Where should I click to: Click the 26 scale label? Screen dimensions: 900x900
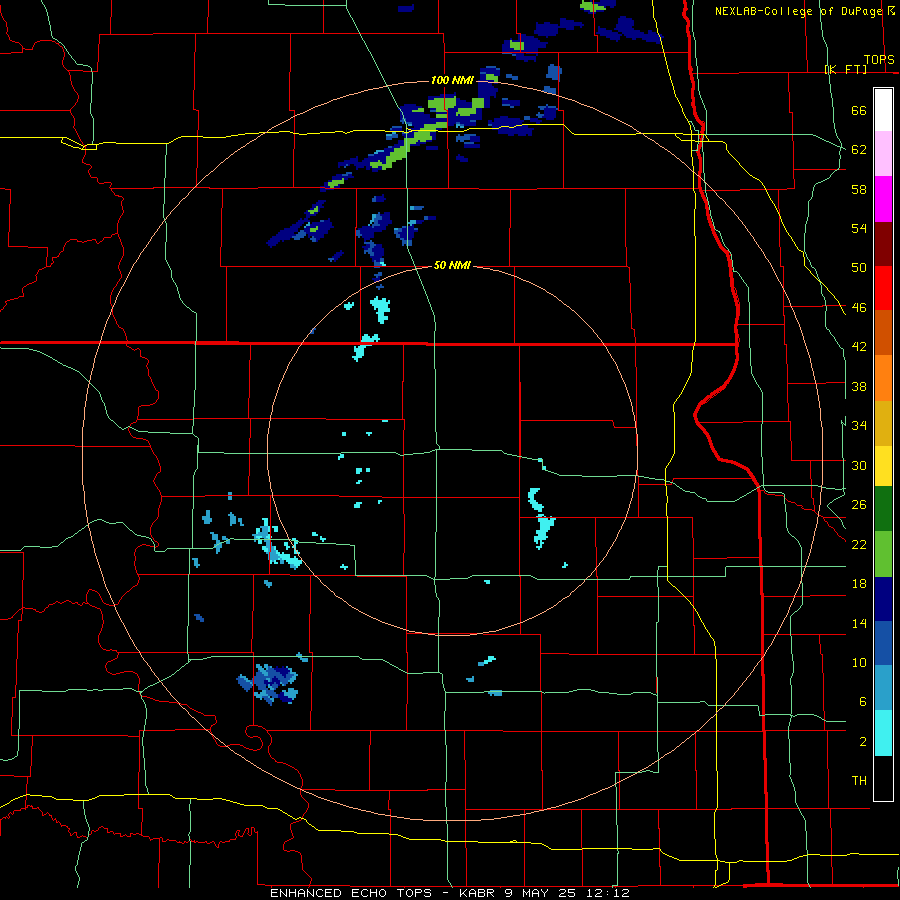[x=859, y=505]
